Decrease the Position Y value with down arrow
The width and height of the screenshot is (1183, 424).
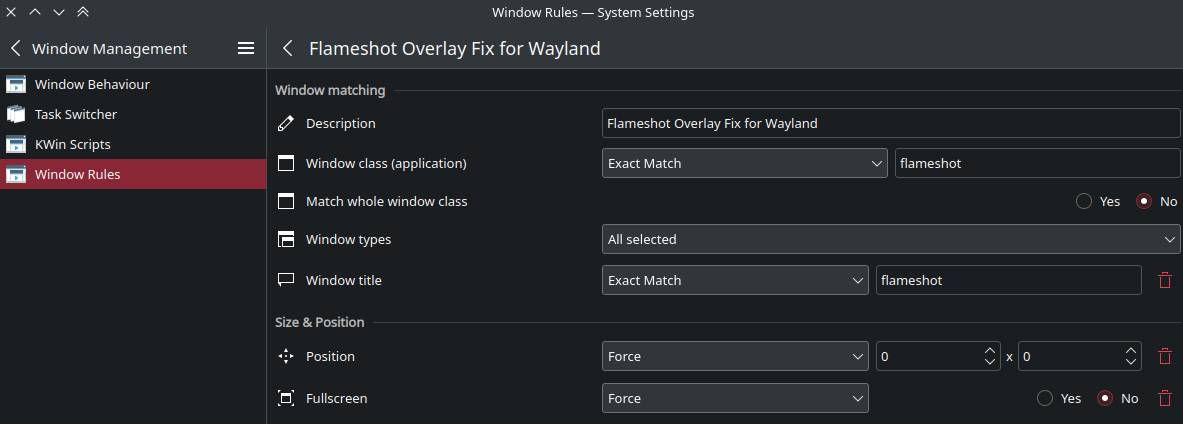[x=1131, y=362]
